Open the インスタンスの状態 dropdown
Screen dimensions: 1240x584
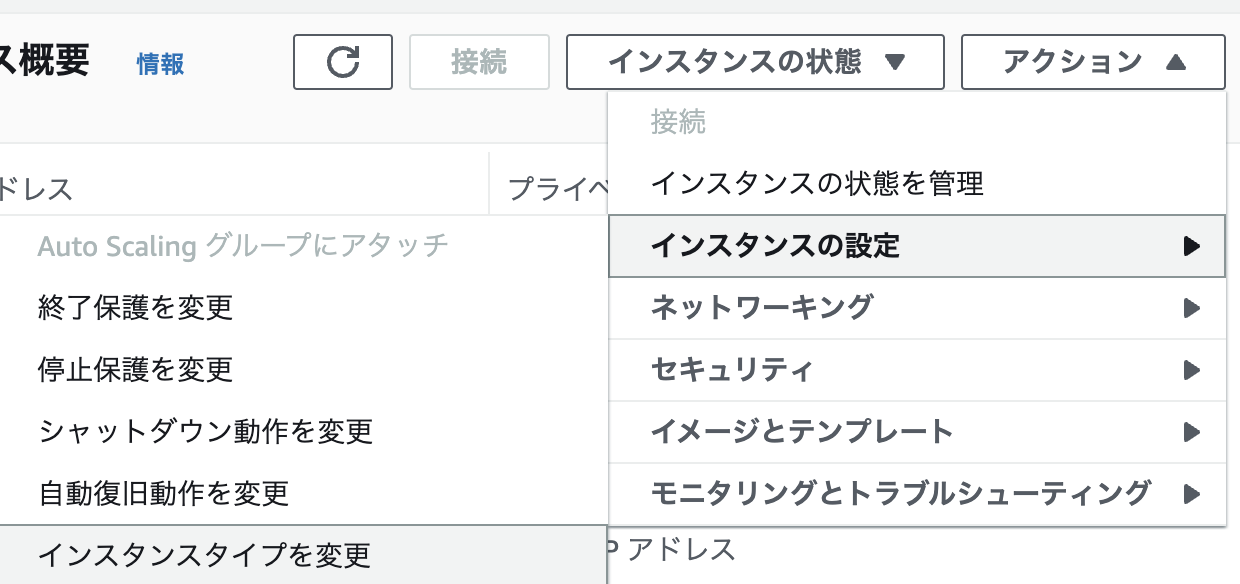click(x=754, y=62)
